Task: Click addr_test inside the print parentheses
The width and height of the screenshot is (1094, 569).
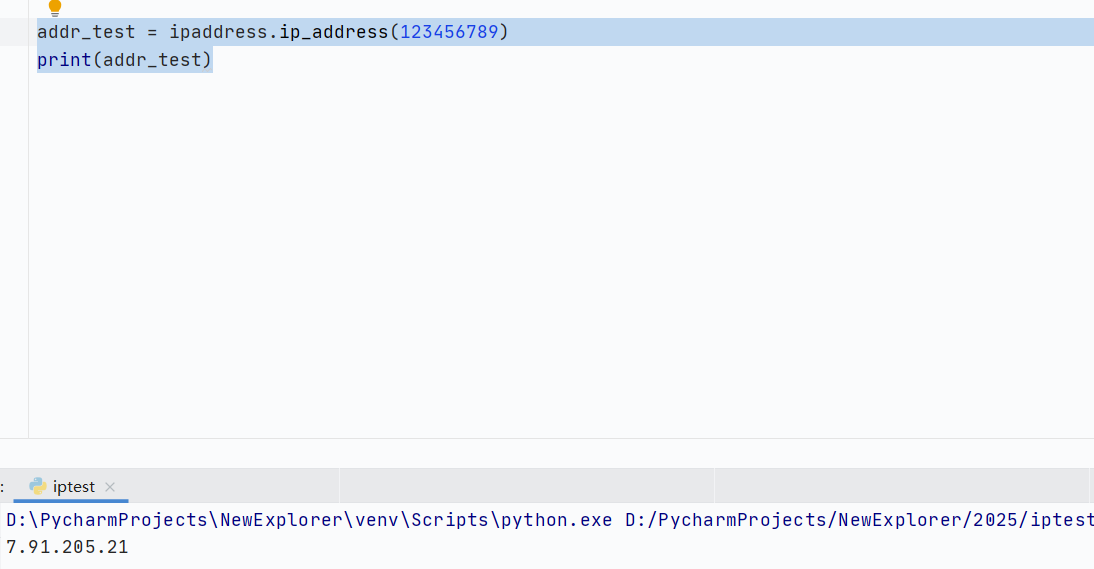Action: 152,60
